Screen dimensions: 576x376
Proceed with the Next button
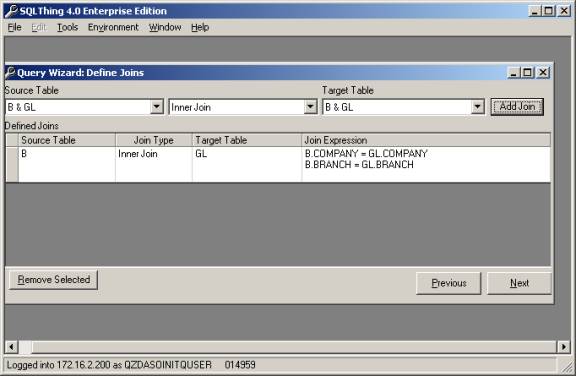519,283
